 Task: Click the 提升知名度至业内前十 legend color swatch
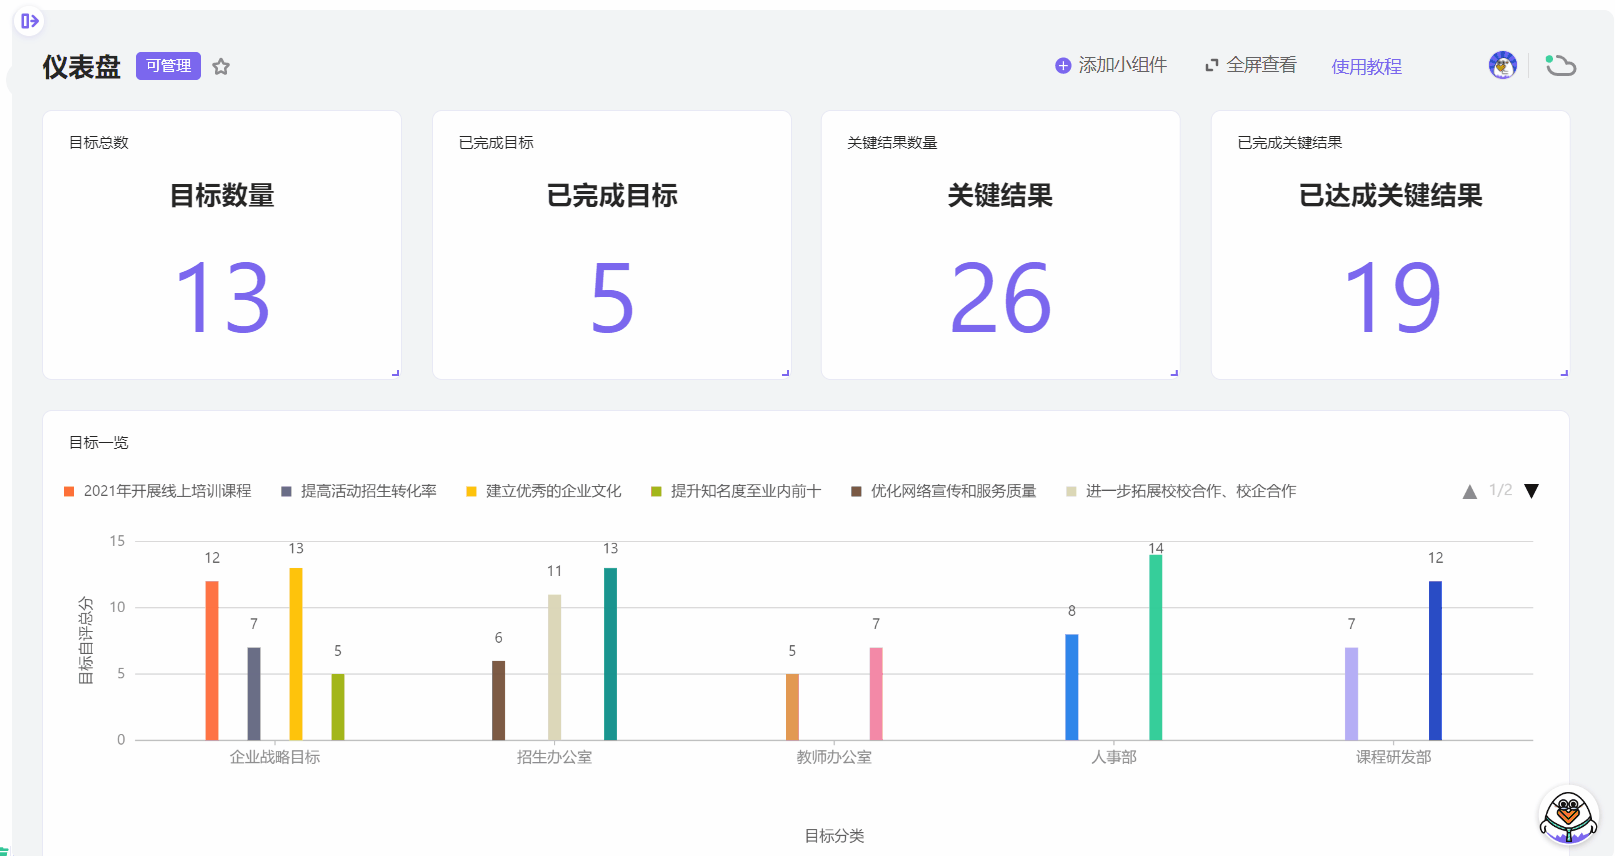coord(656,492)
